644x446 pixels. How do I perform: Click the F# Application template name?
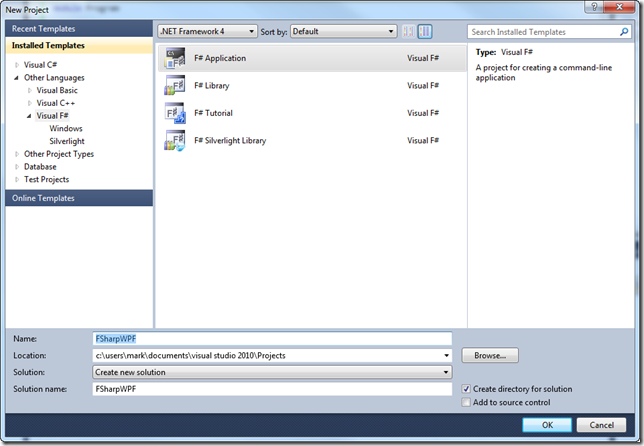220,58
